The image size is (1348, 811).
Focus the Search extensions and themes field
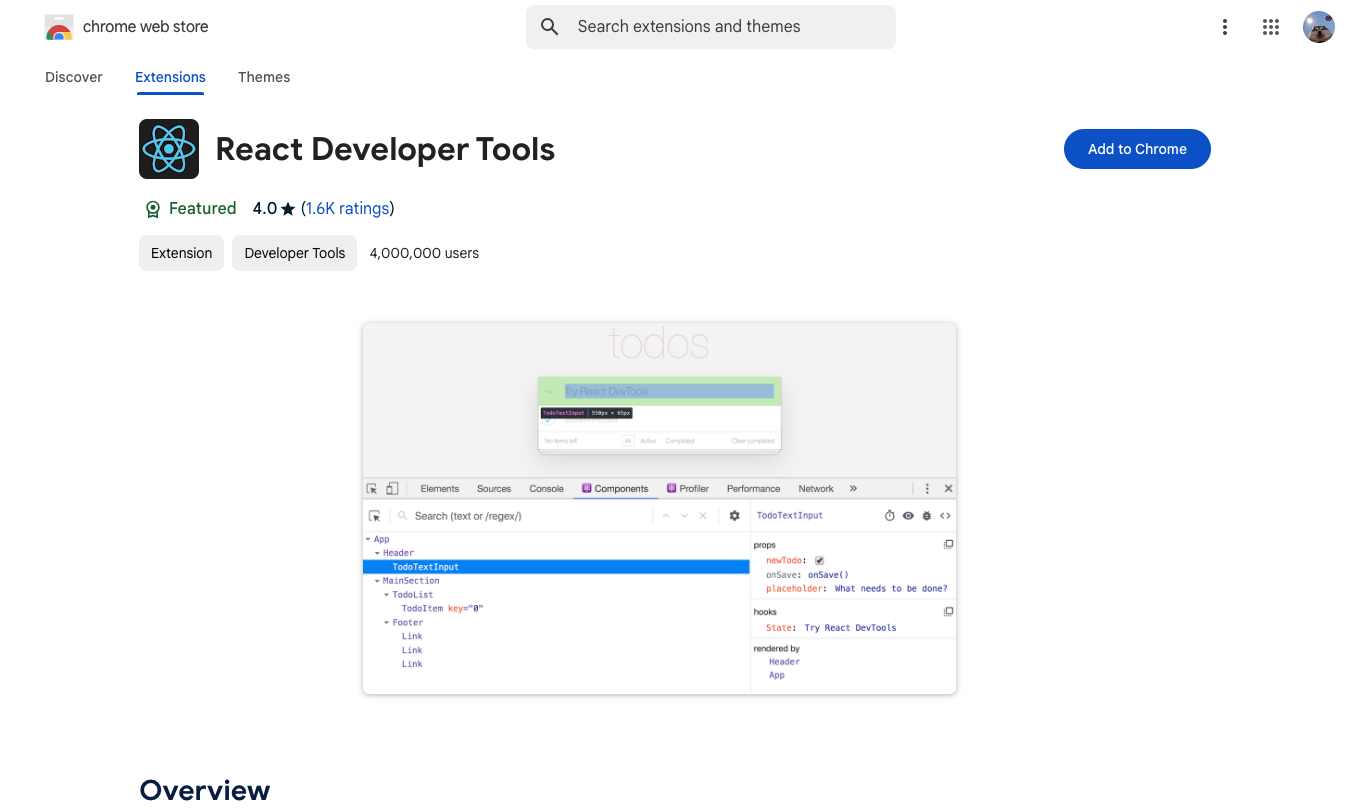(x=711, y=27)
